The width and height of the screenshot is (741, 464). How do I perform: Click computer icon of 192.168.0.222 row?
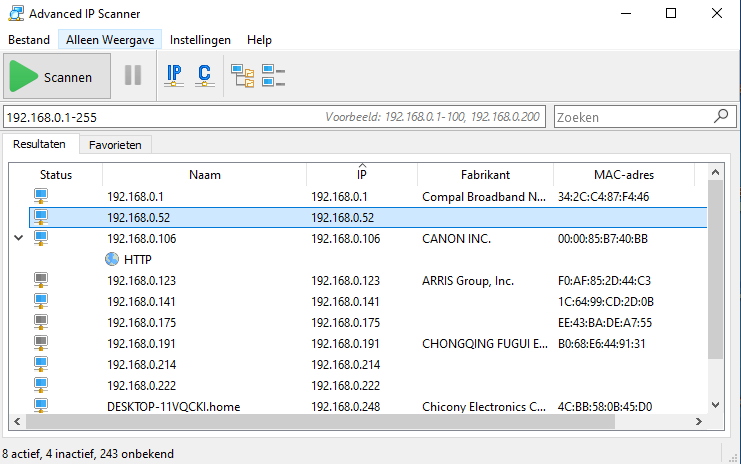click(41, 385)
